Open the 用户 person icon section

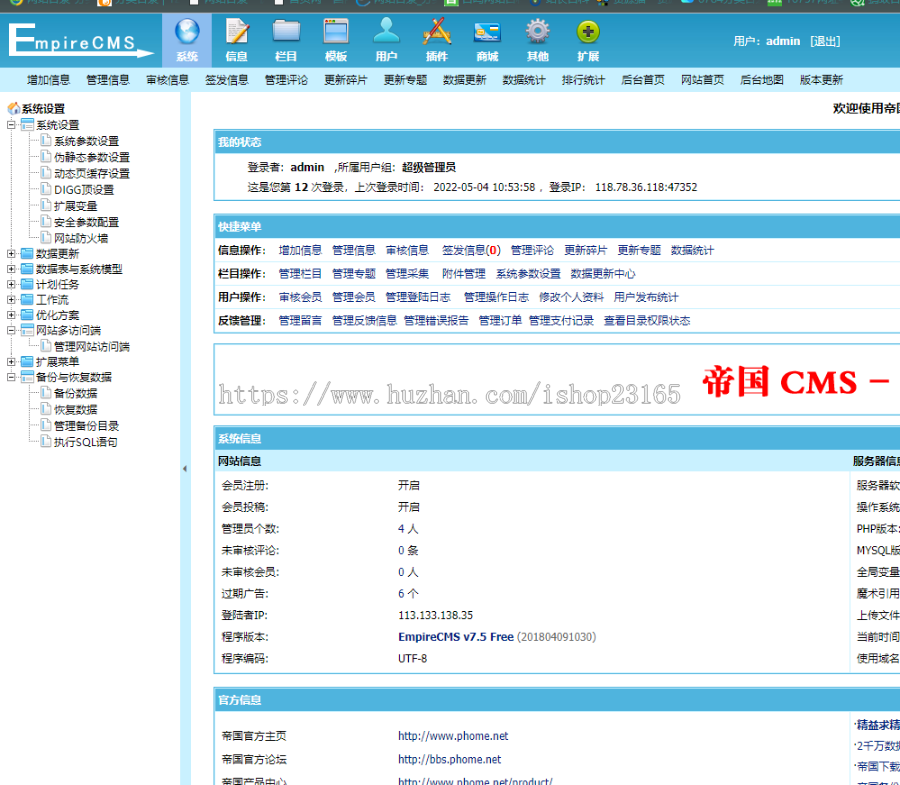click(386, 40)
